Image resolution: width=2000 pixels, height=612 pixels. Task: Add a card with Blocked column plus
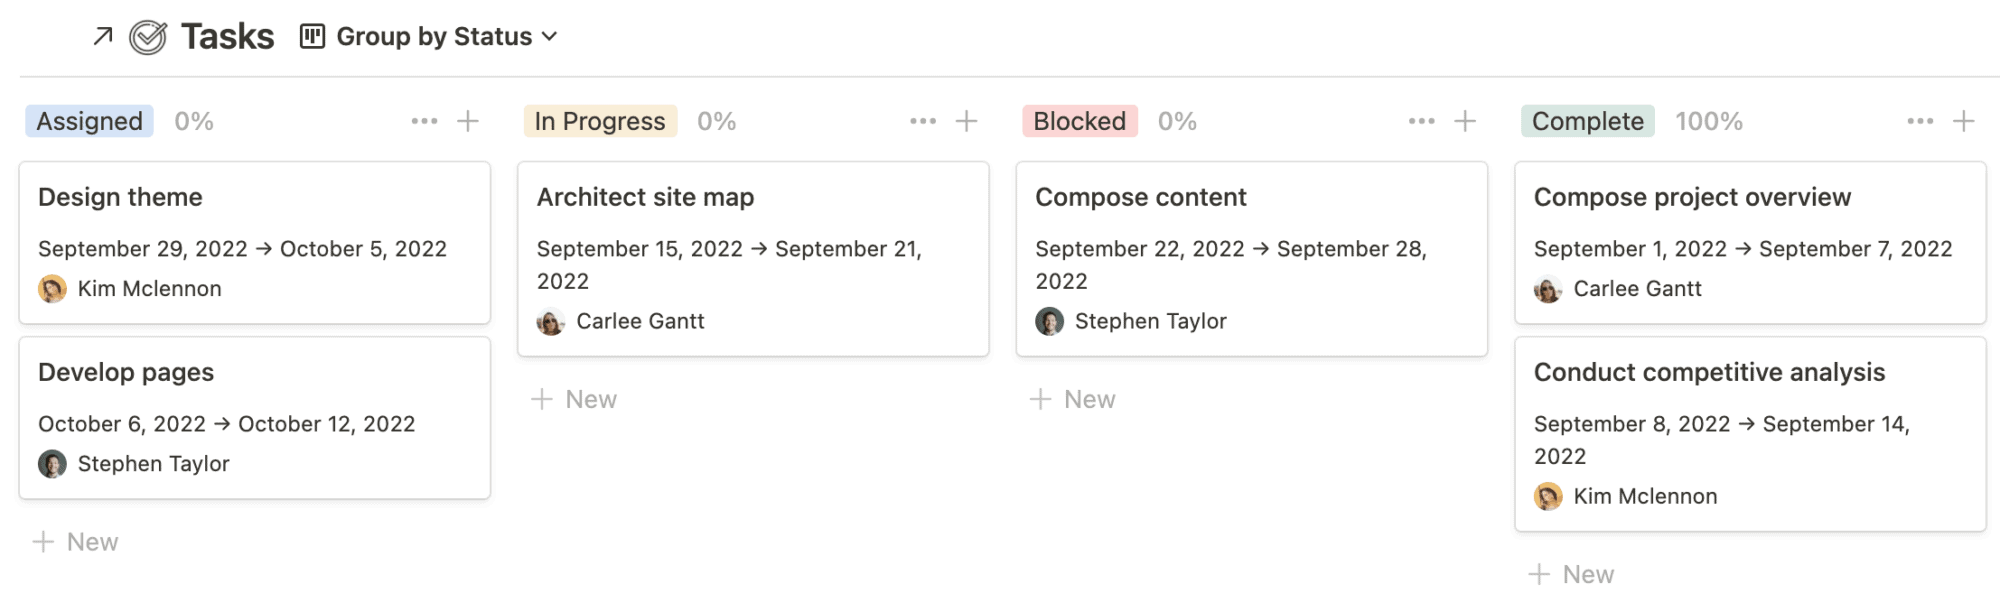coord(1465,121)
